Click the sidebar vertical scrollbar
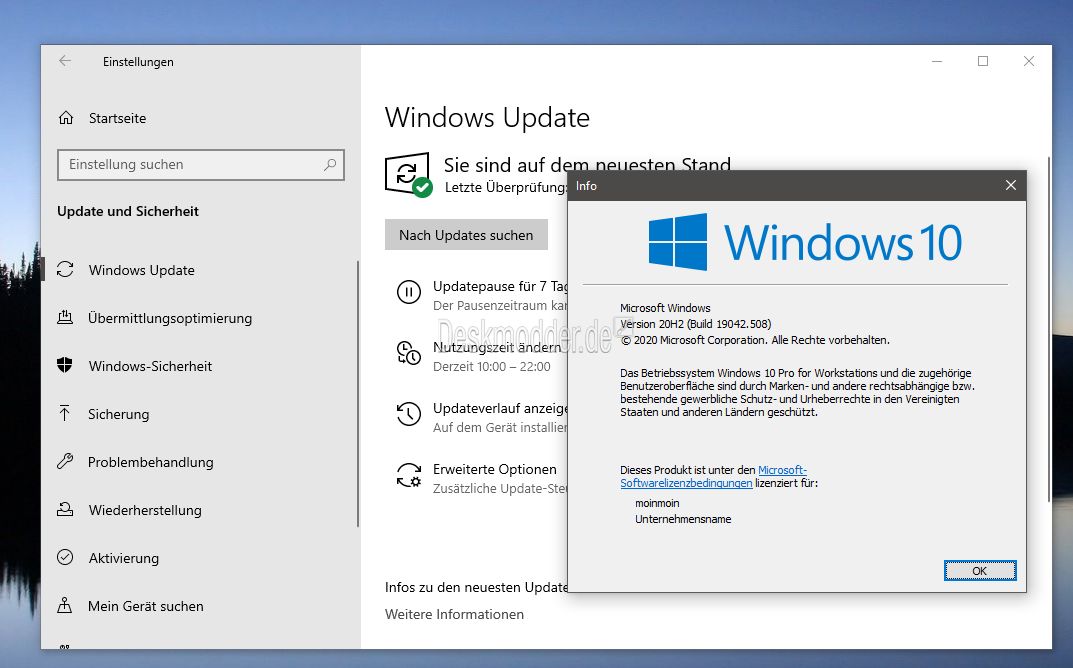 357,394
